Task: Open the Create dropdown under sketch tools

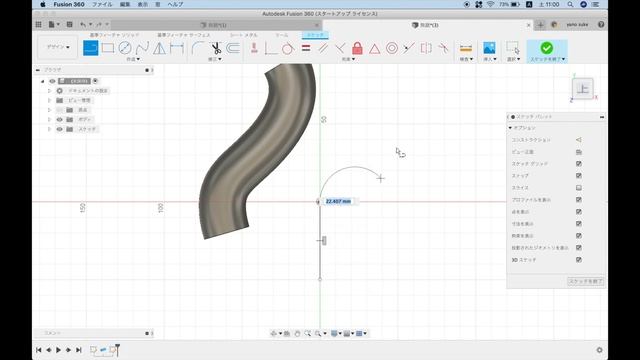Action: click(133, 59)
